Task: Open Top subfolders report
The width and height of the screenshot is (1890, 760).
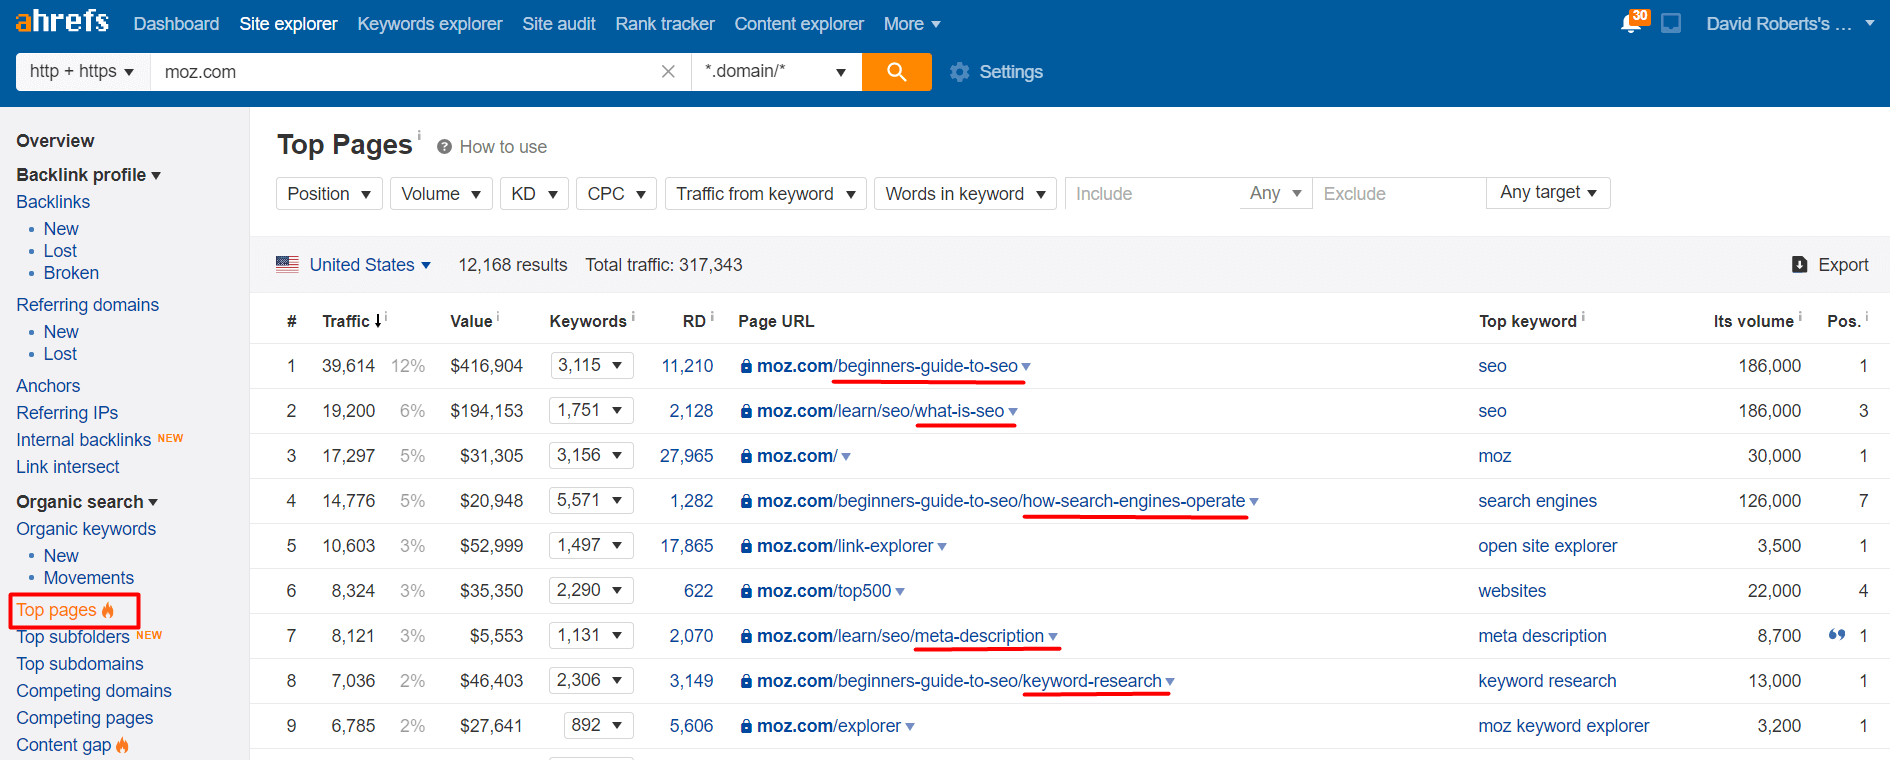Action: [x=73, y=637]
